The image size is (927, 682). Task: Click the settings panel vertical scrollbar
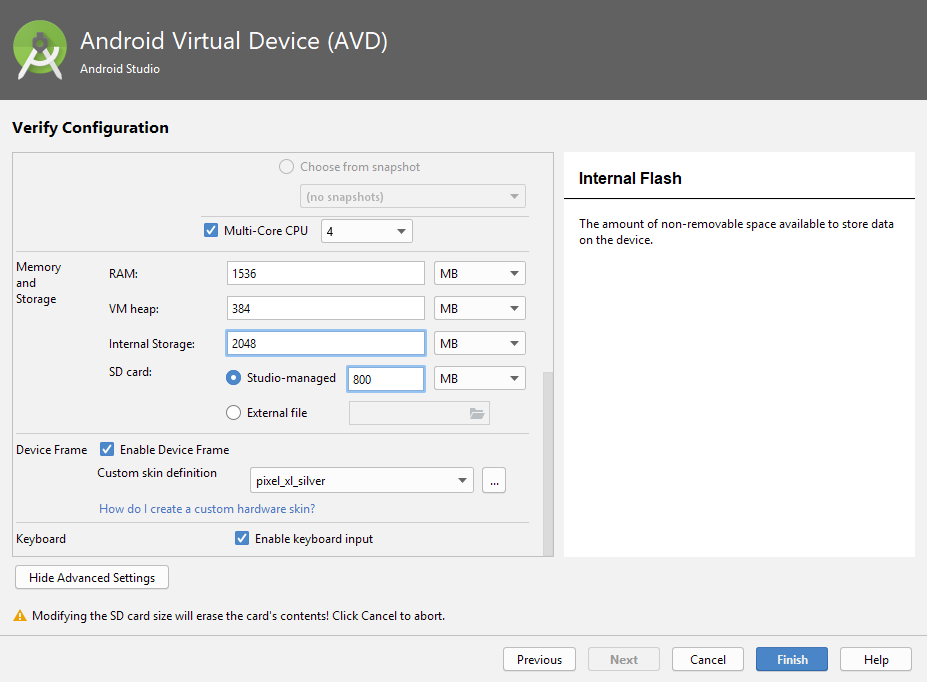click(547, 460)
